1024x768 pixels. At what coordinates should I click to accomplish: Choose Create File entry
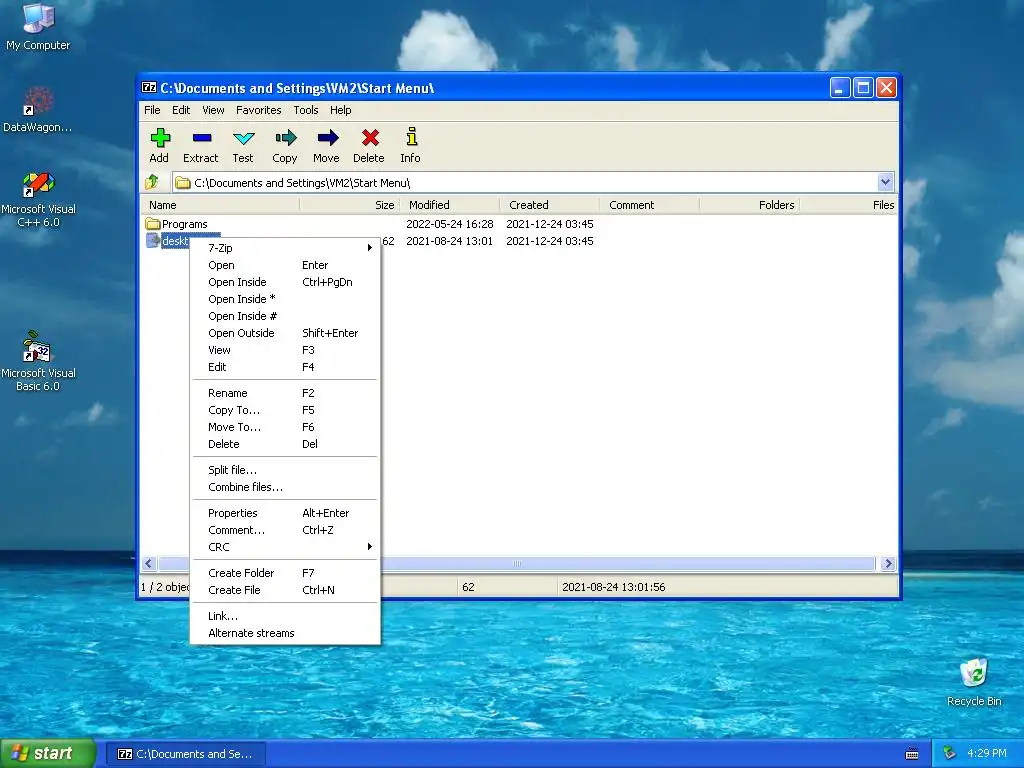coord(285,590)
